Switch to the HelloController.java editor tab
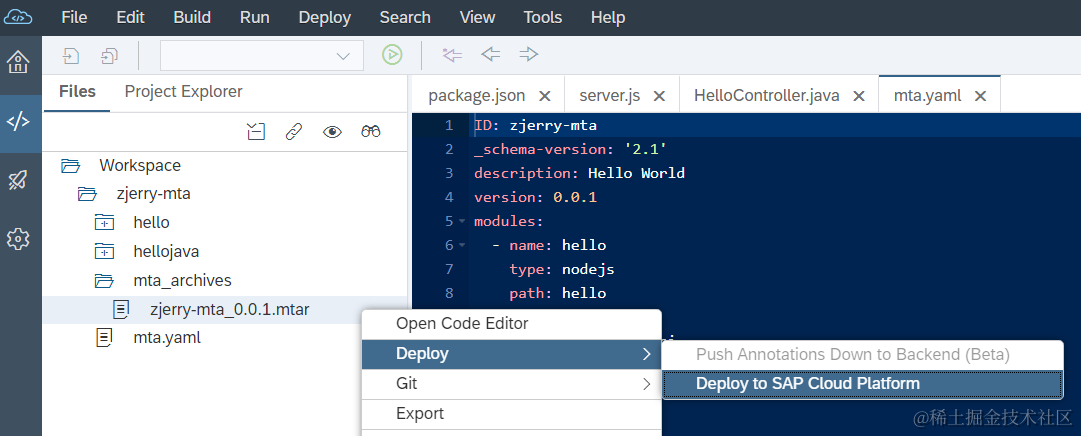 pos(767,96)
